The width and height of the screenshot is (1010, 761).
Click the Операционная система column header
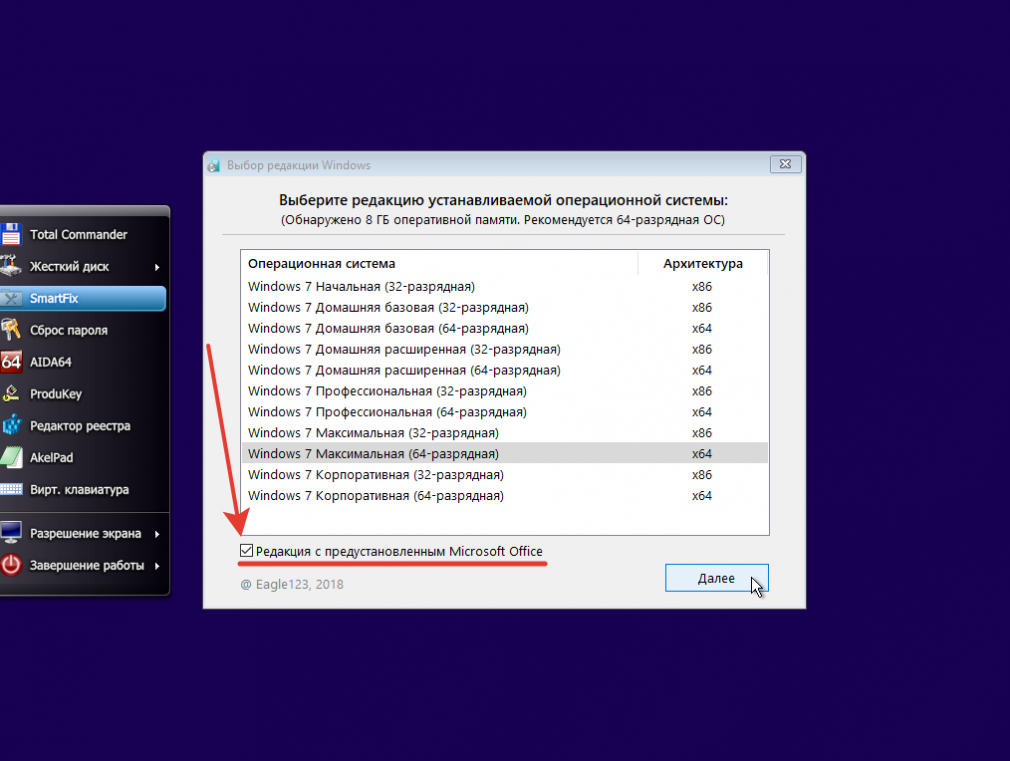[440, 264]
